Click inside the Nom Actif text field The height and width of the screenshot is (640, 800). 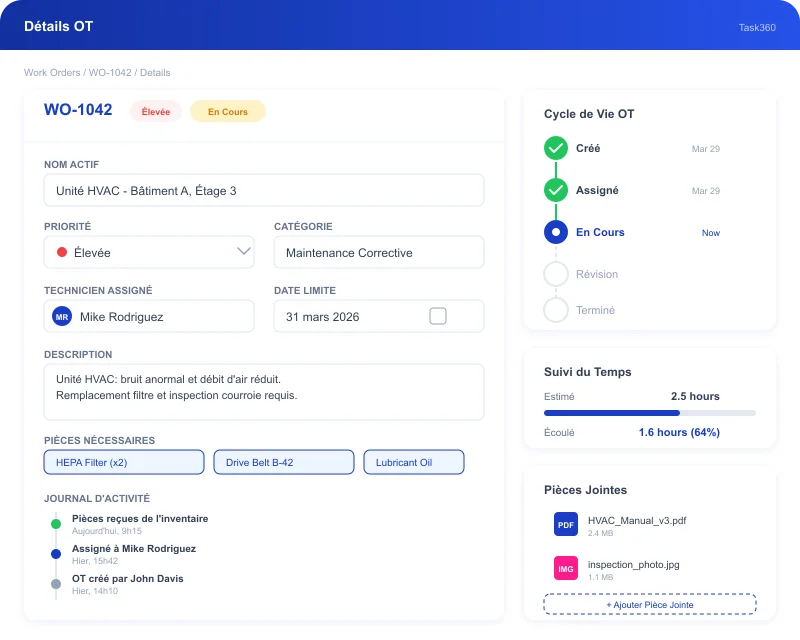click(263, 190)
